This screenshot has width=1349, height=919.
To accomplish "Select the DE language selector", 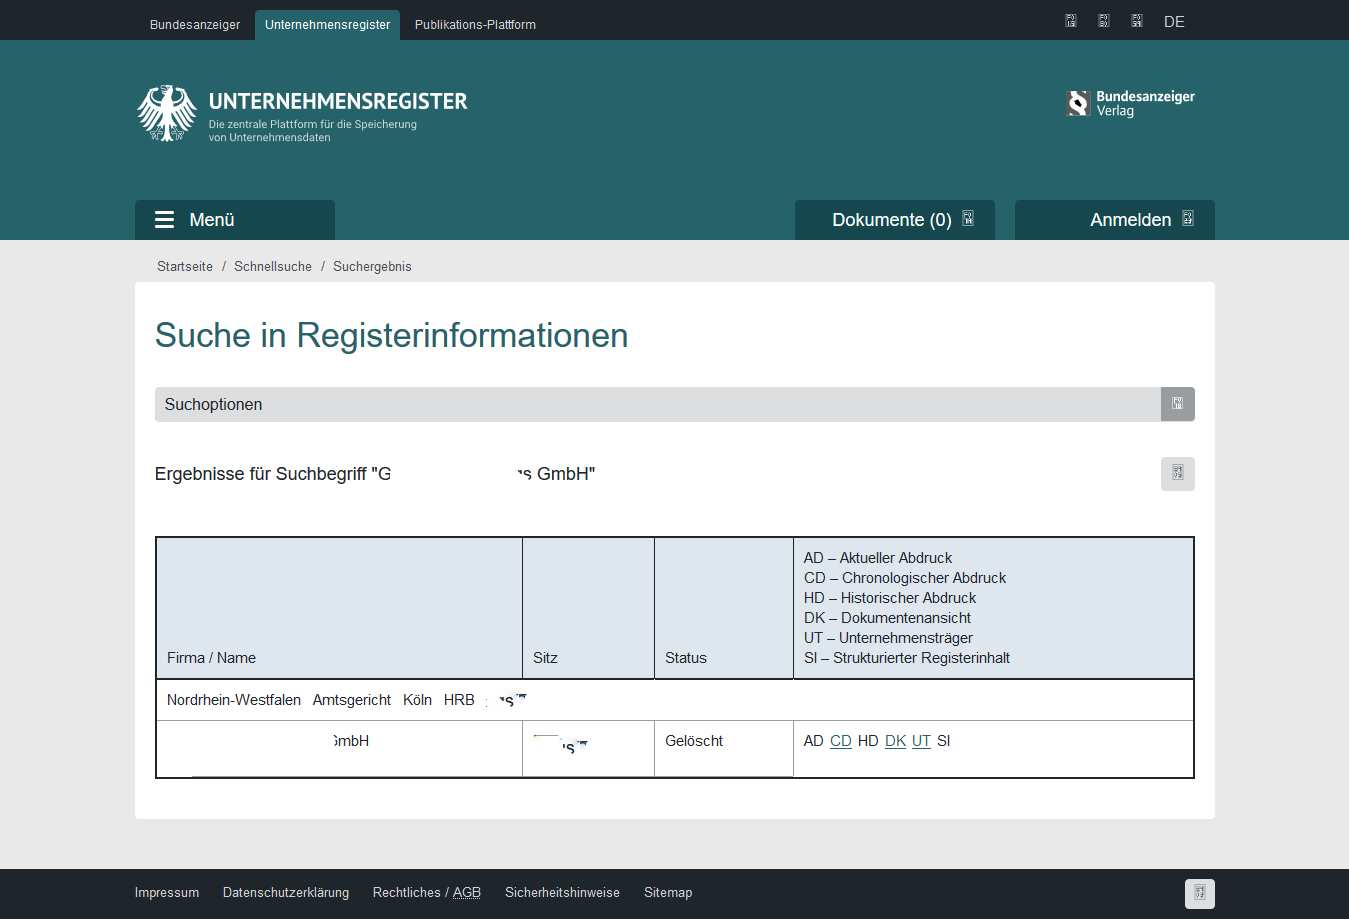I will point(1174,21).
